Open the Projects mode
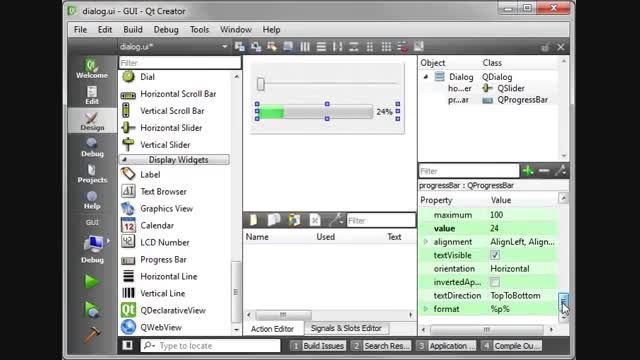This screenshot has height=360, width=640. click(92, 173)
